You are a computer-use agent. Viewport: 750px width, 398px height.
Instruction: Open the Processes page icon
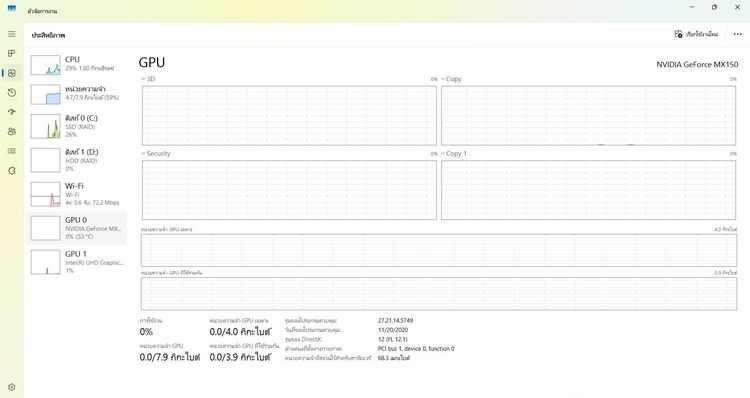point(11,53)
